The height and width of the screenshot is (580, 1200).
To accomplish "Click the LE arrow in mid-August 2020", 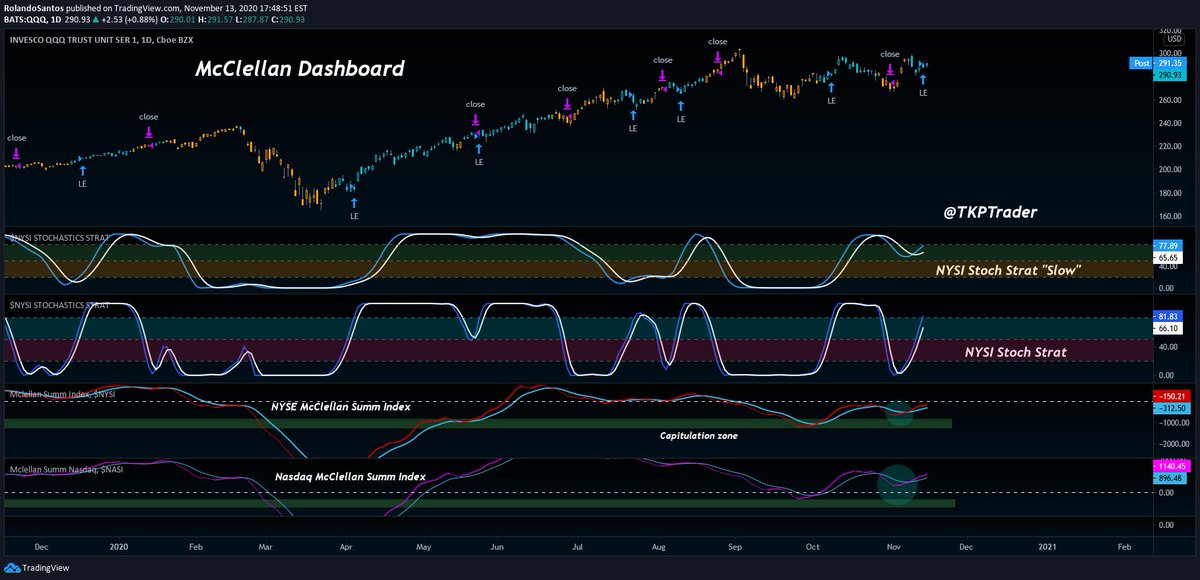I will 682,107.
